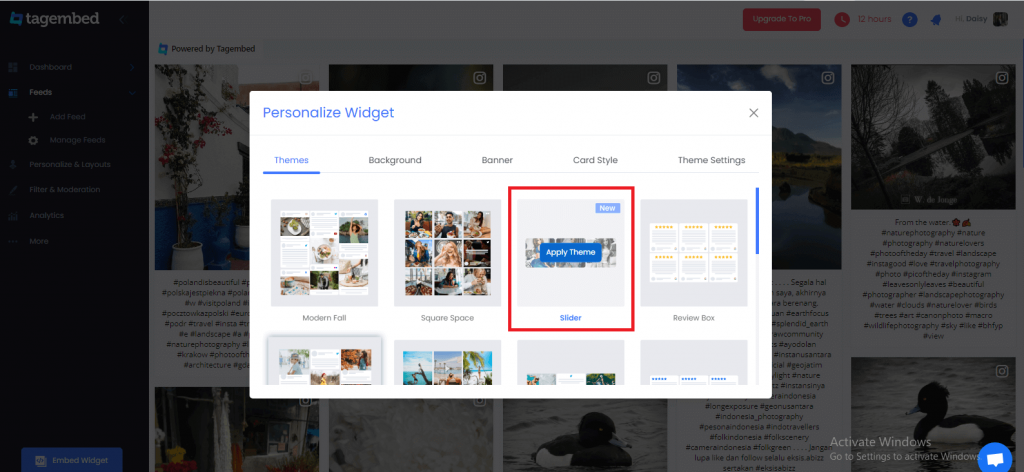Screen dimensions: 1024x472
Task: Open Personalize & Layouts menu item
Action: tap(70, 165)
